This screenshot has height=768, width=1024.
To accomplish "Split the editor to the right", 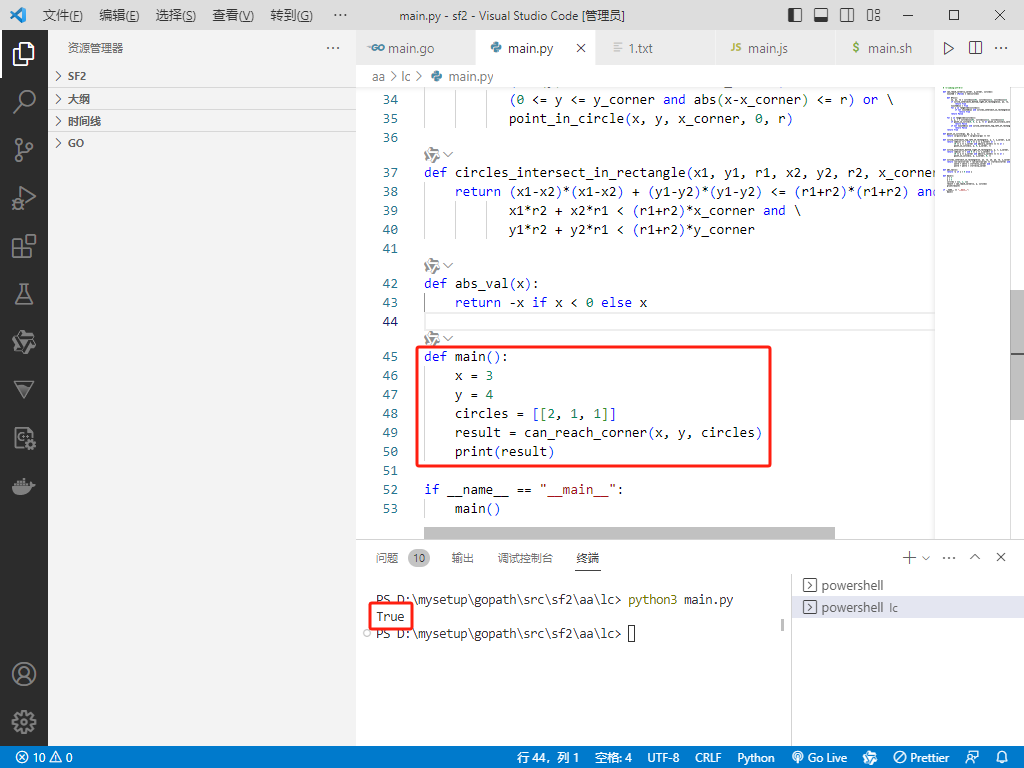I will coord(975,48).
